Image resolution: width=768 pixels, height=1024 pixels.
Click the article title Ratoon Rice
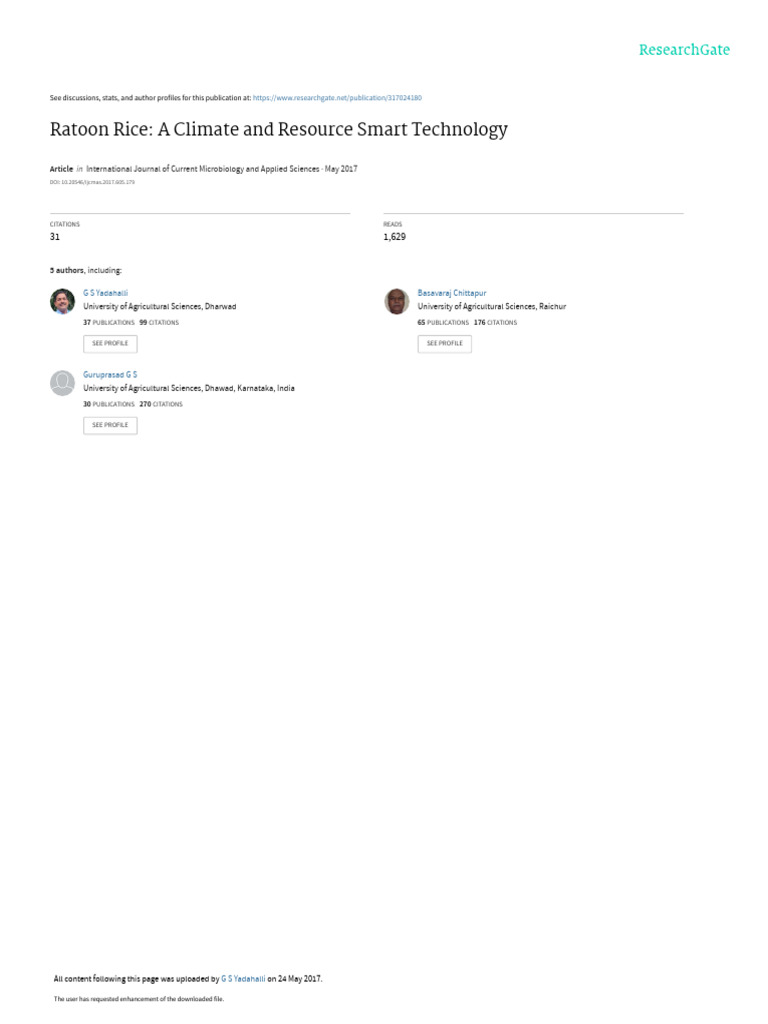click(279, 129)
